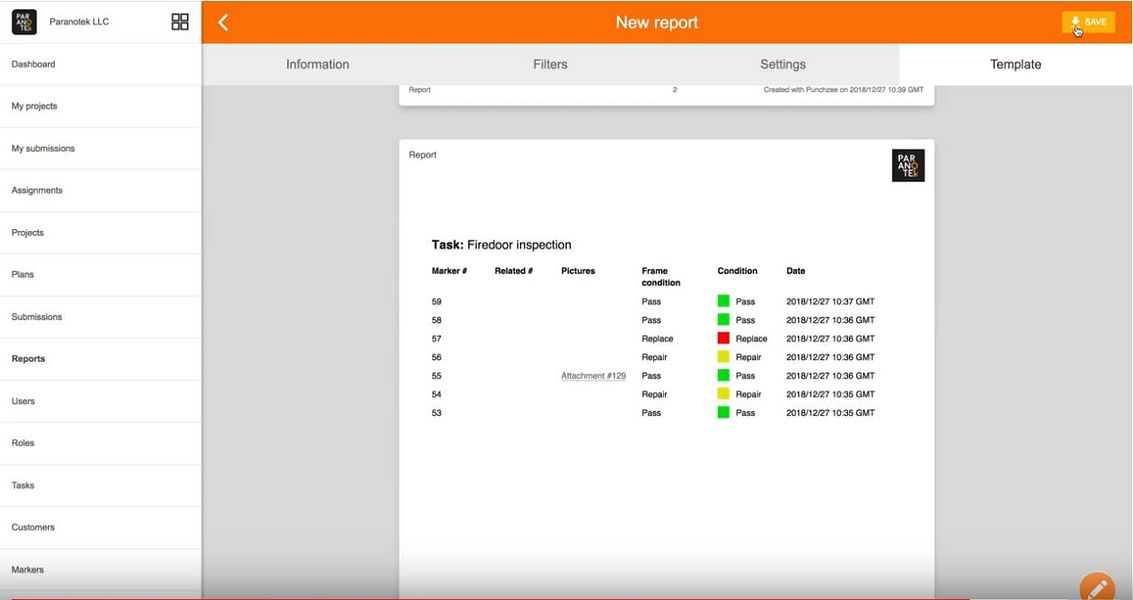Viewport: 1133px width, 600px height.
Task: Click the Related # column header
Action: (x=514, y=271)
